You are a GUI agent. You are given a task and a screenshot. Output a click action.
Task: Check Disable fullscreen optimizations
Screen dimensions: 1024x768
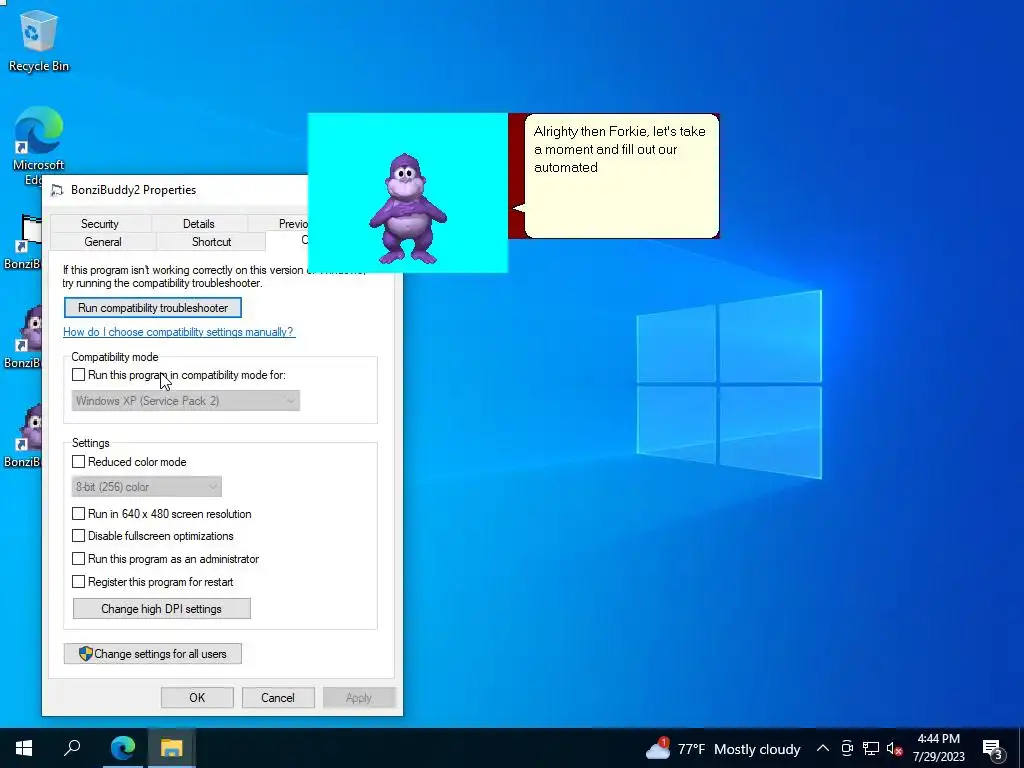[x=78, y=536]
